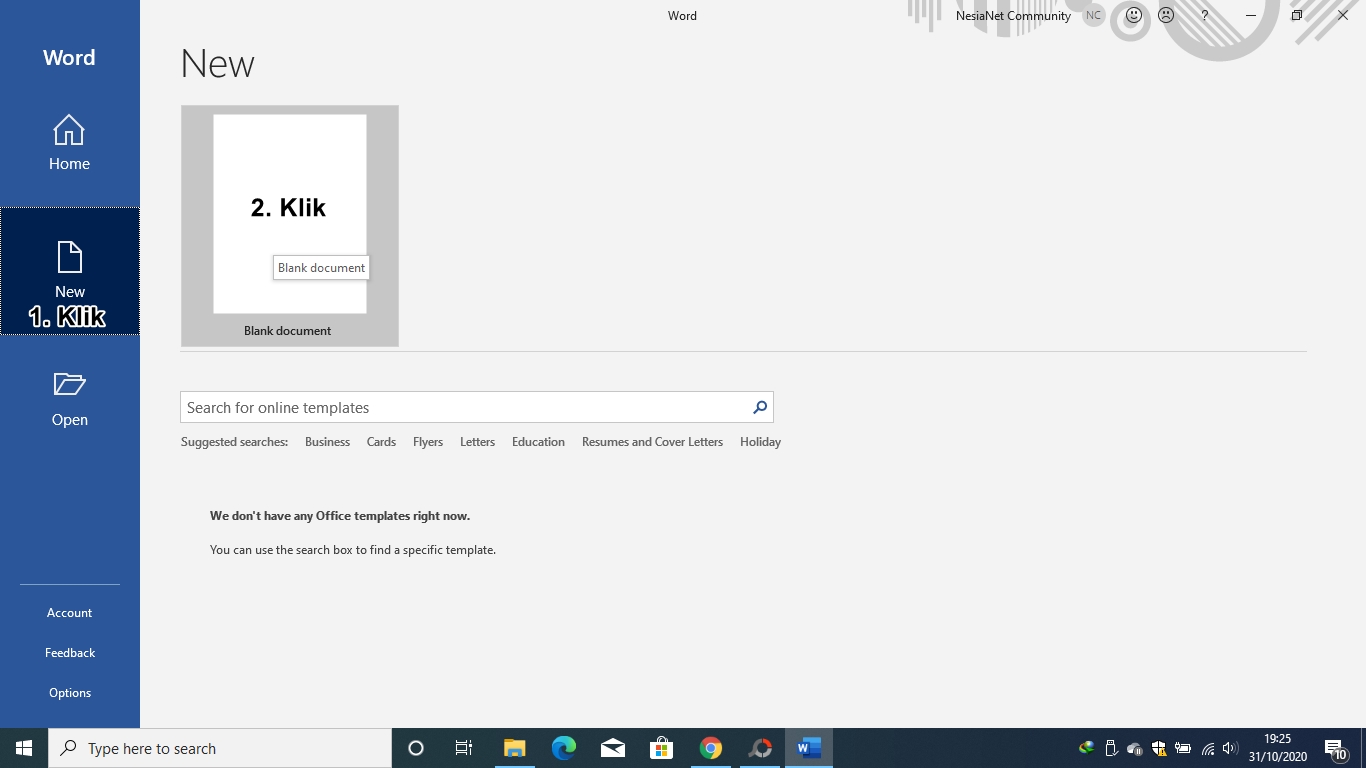Go to the Home page in sidebar
This screenshot has width=1366, height=768.
click(x=69, y=143)
